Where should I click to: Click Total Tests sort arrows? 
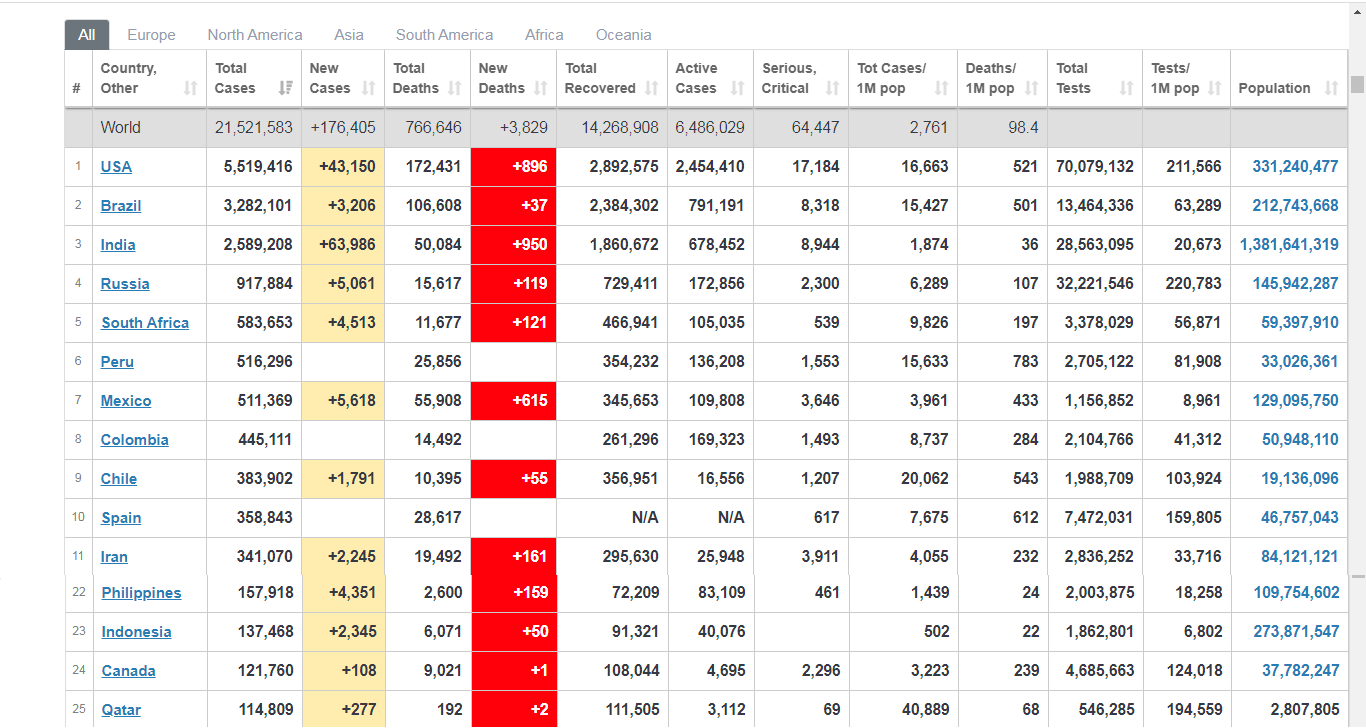pos(1126,88)
